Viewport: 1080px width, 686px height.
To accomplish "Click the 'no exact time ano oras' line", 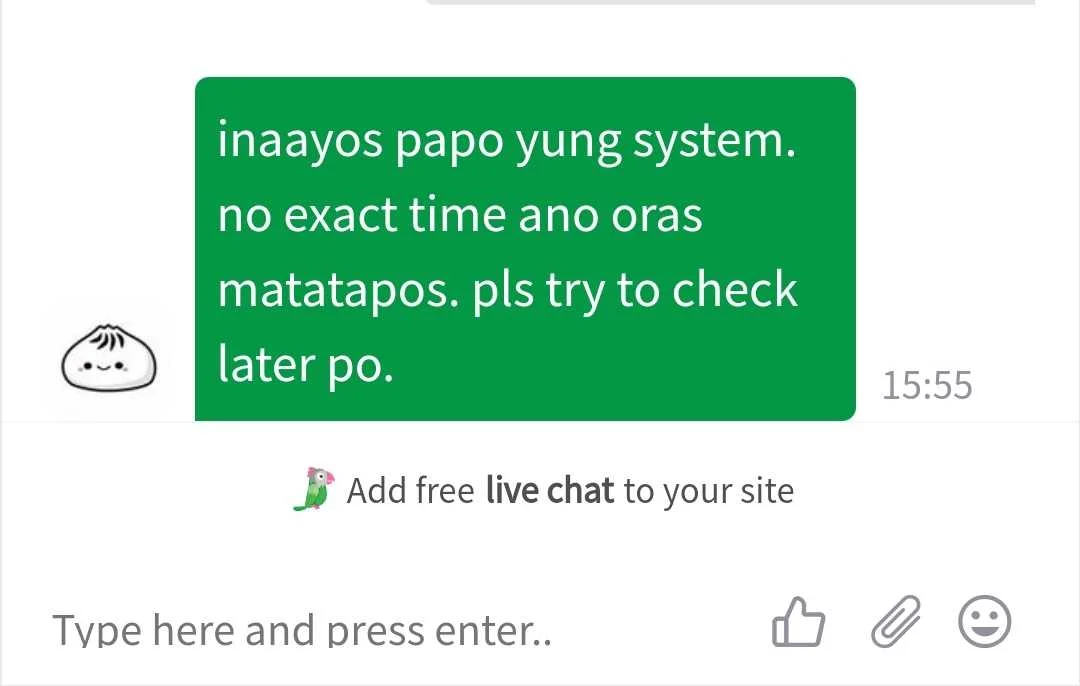I will tap(459, 215).
